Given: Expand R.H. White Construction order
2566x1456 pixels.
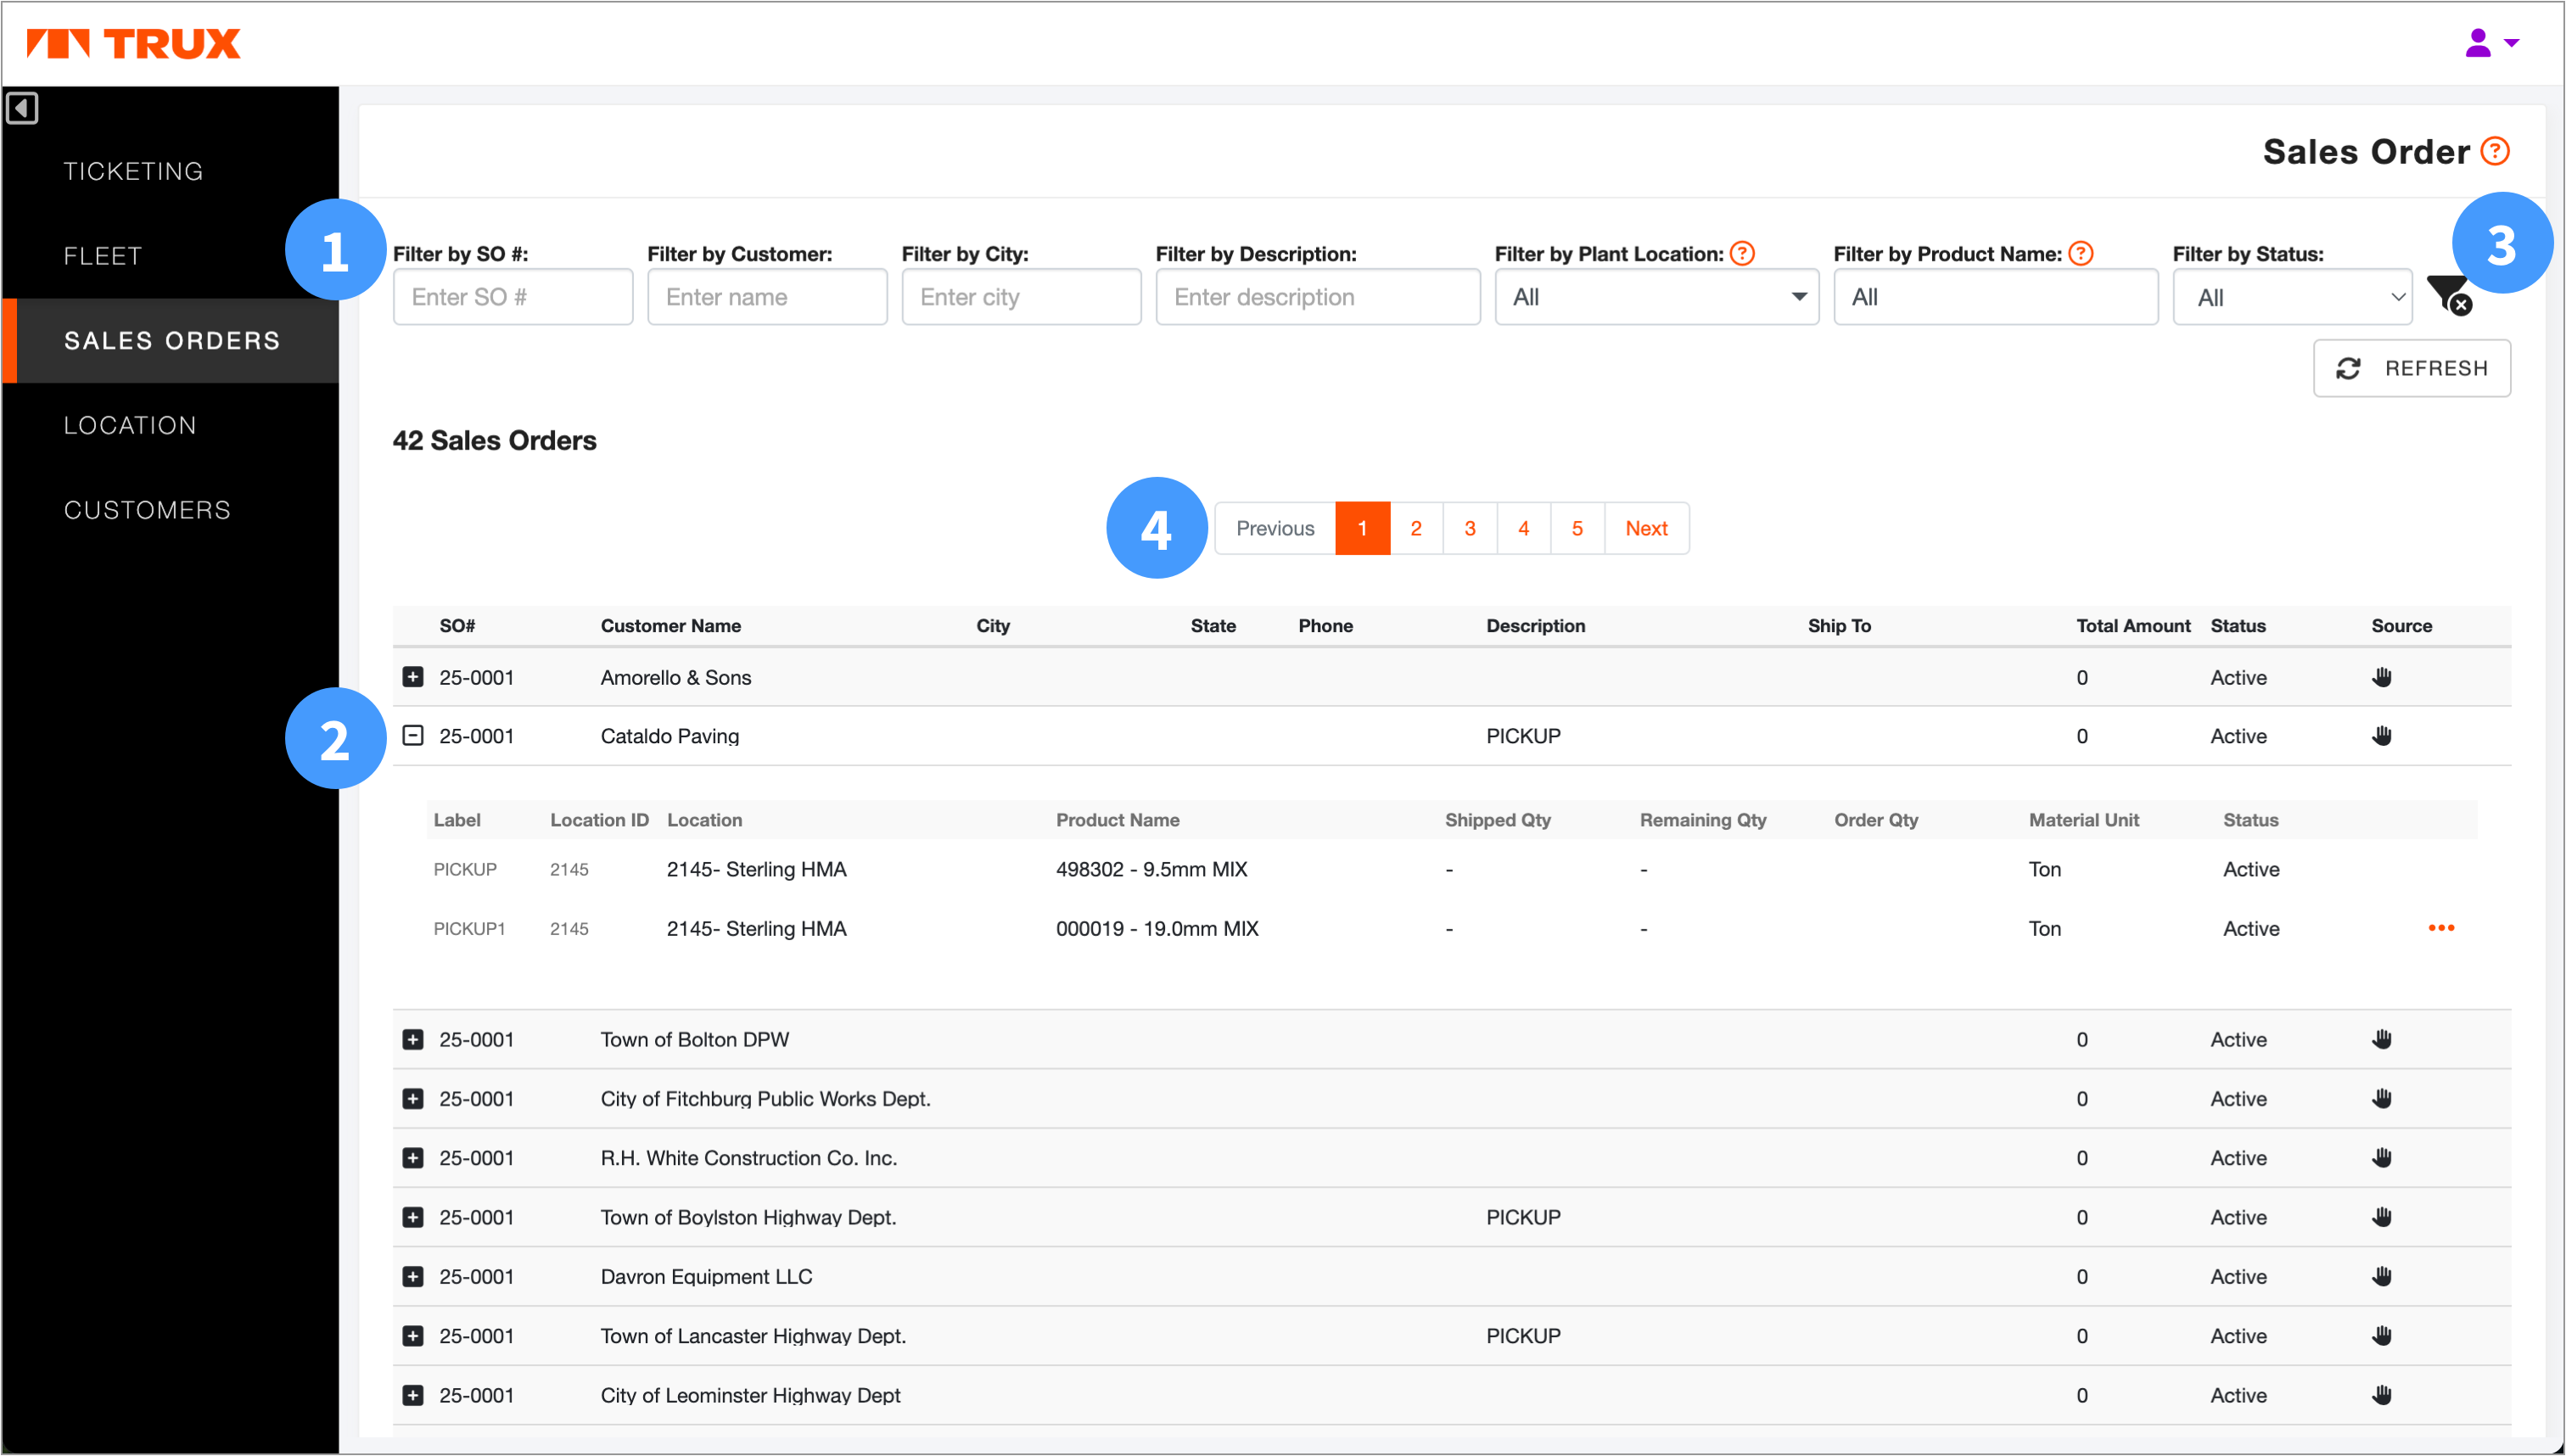Looking at the screenshot, I should coord(413,1157).
